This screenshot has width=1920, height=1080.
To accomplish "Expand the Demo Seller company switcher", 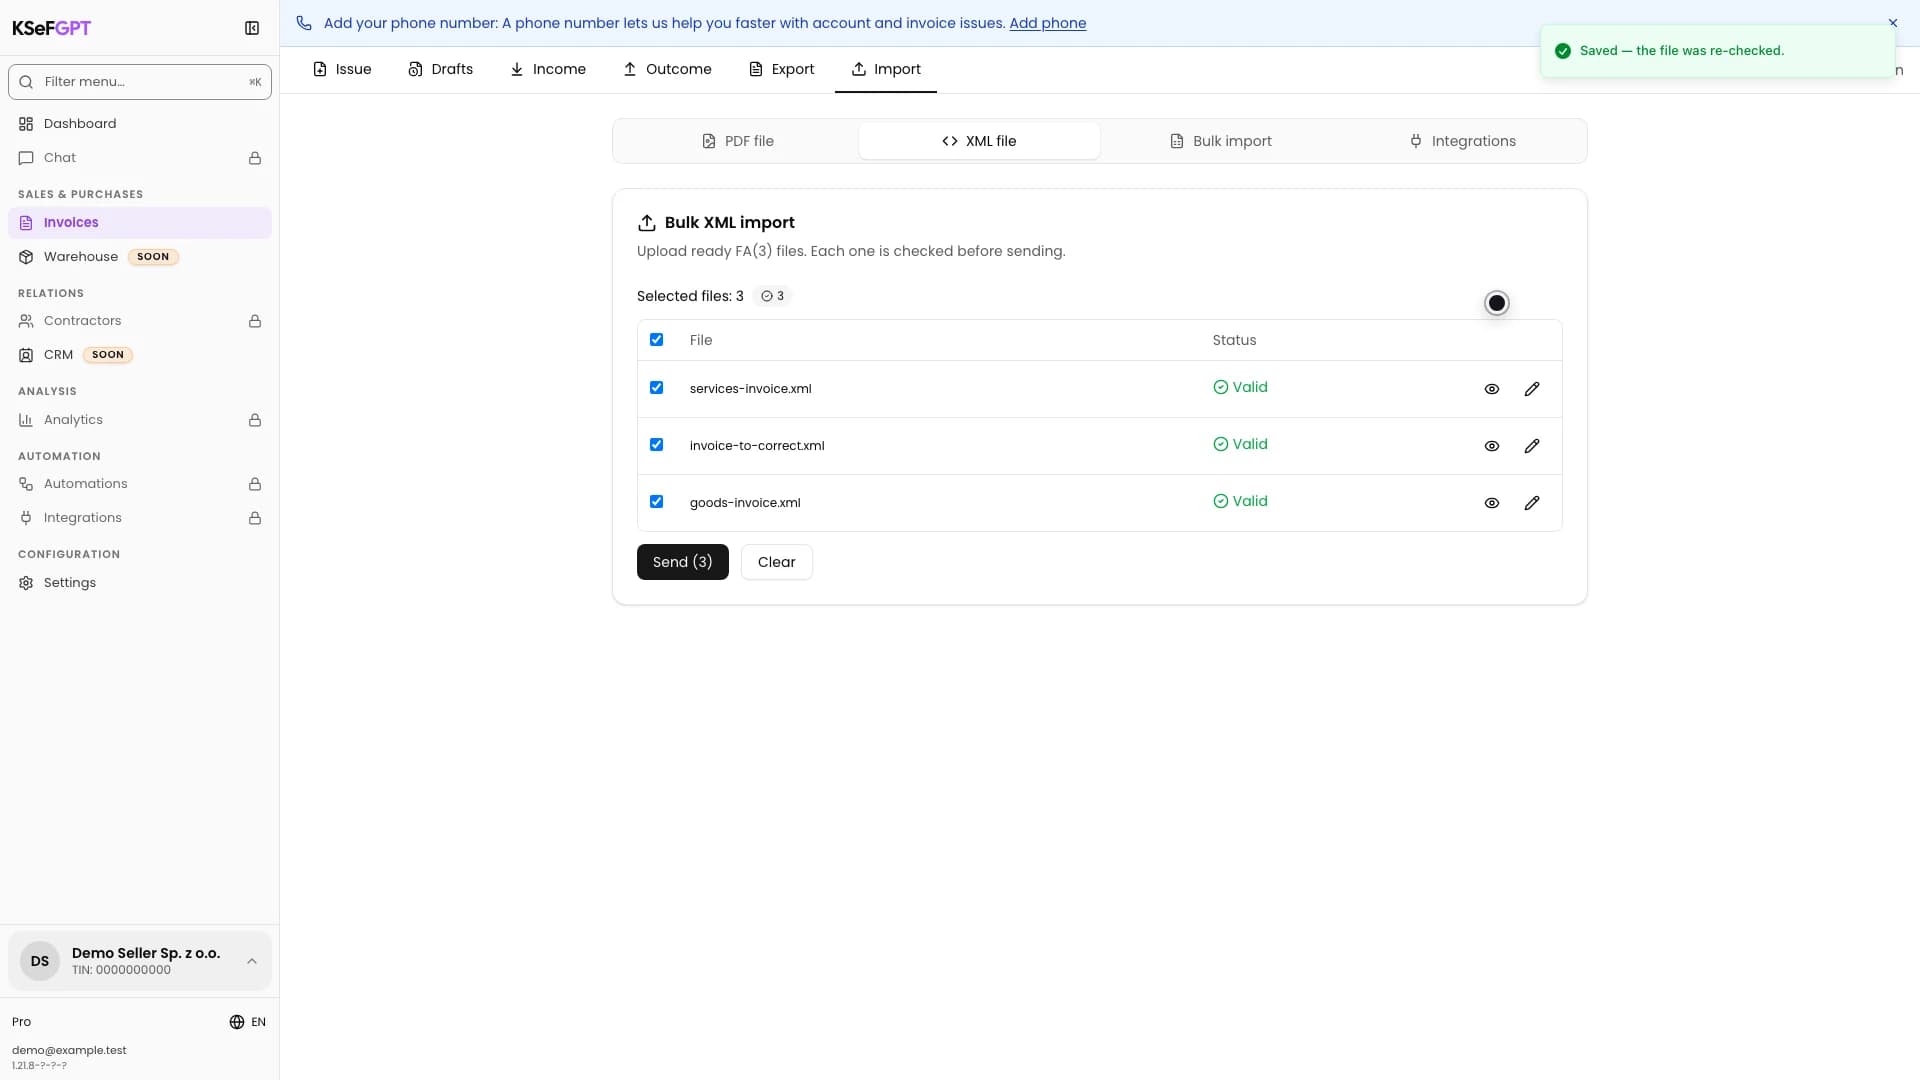I will tap(140, 961).
